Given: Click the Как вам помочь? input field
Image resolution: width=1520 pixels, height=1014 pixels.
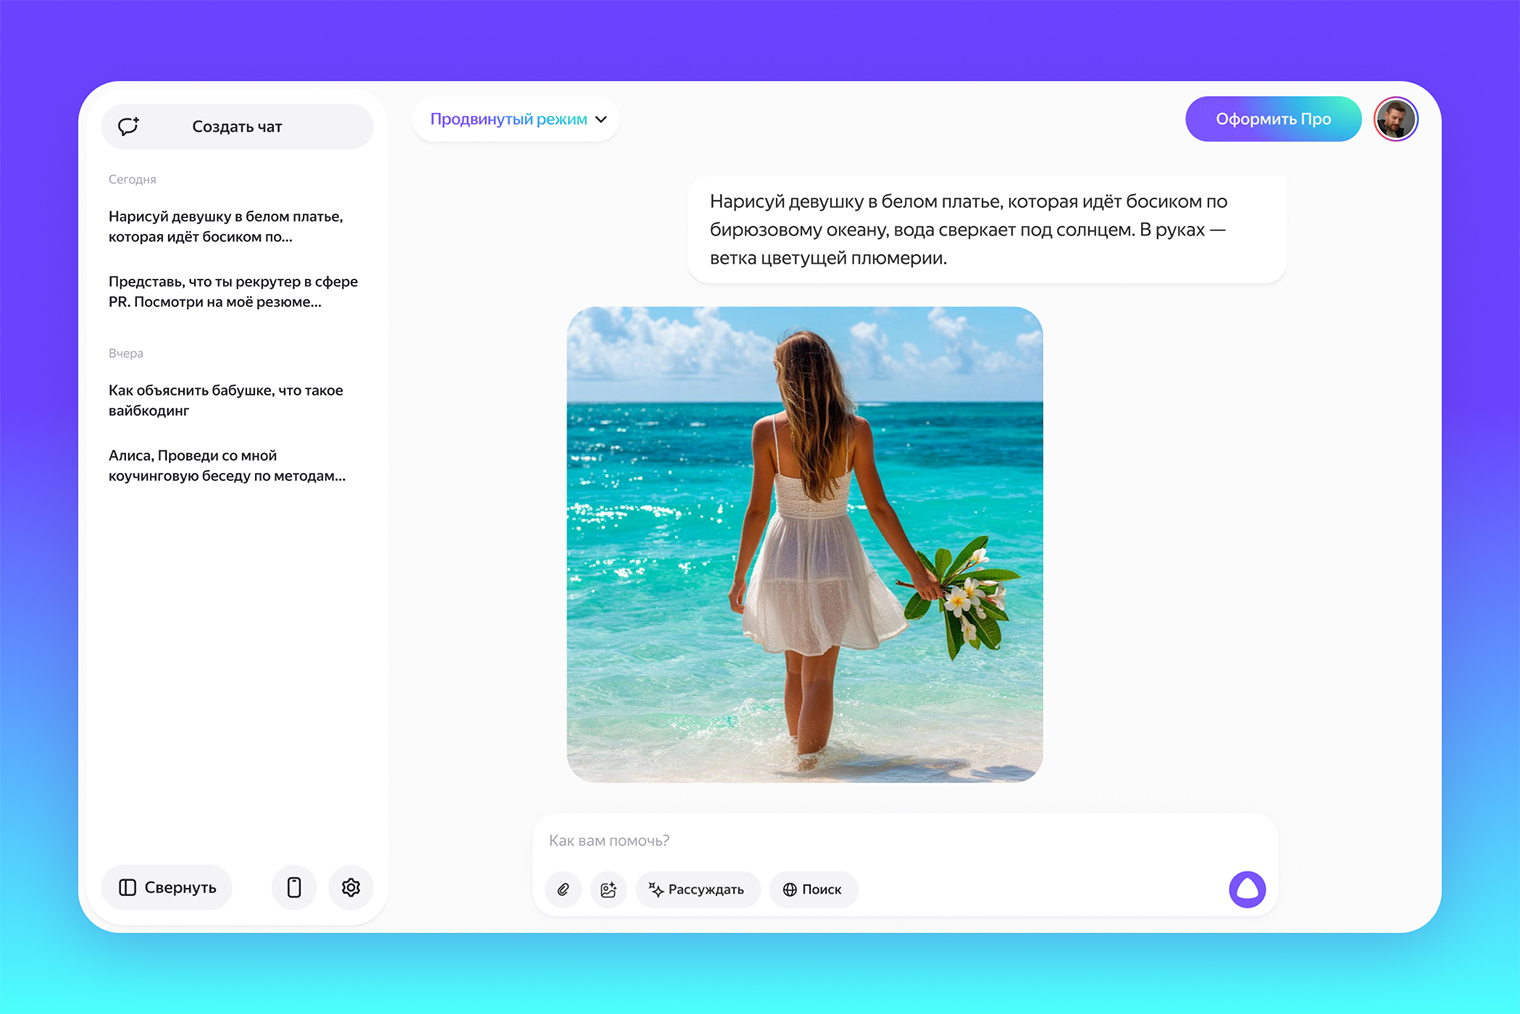Looking at the screenshot, I should (905, 840).
